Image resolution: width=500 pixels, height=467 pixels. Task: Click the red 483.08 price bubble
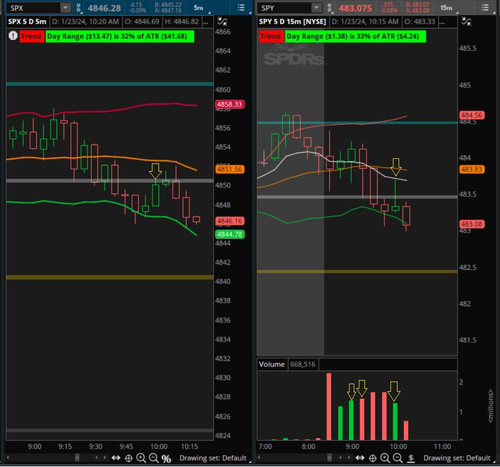(472, 224)
